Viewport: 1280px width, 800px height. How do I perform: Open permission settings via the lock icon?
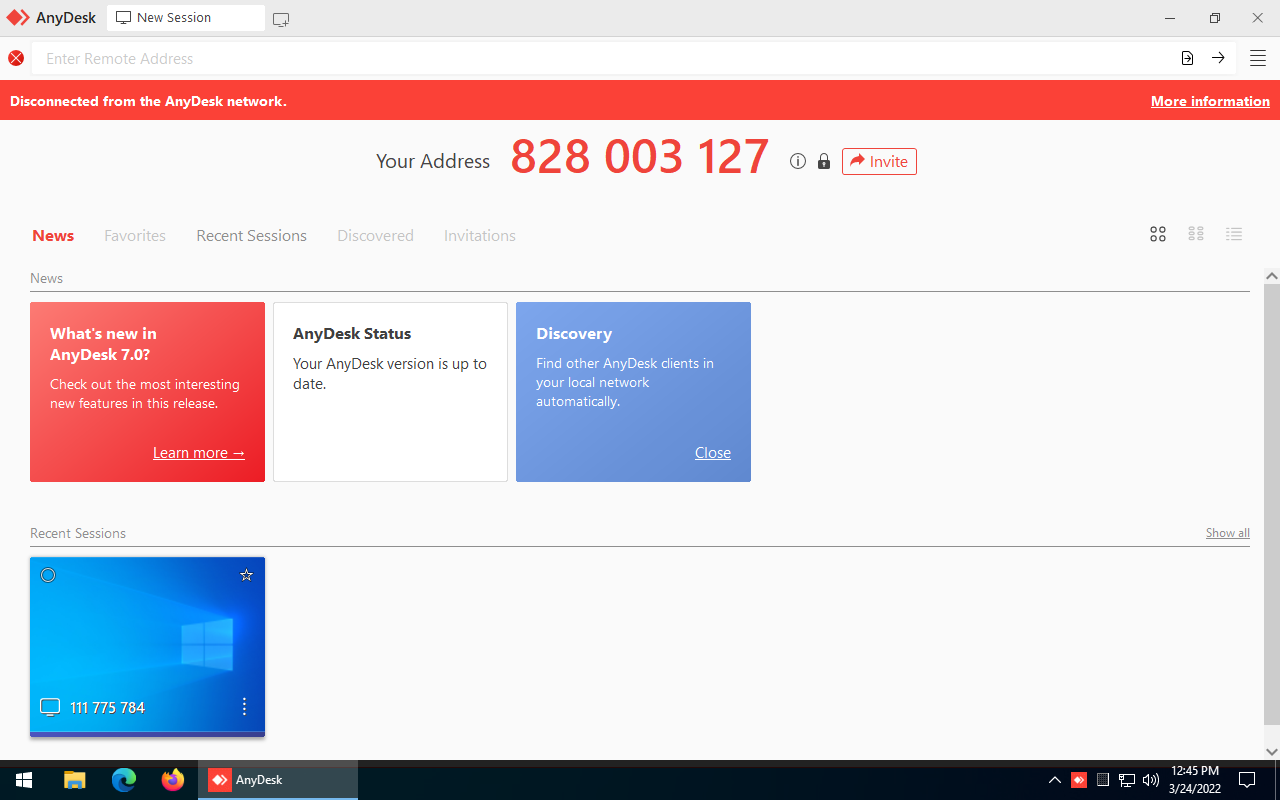pyautogui.click(x=823, y=161)
